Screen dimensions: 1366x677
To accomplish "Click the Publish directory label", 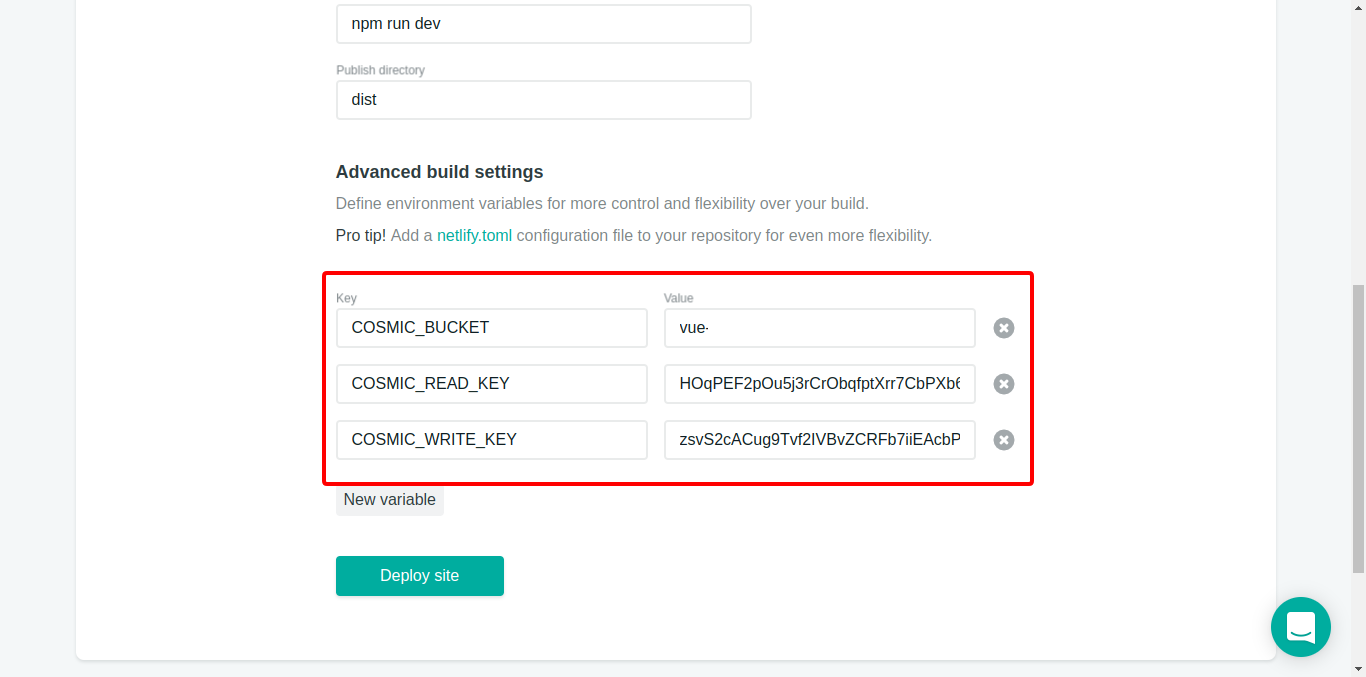I will coord(380,71).
